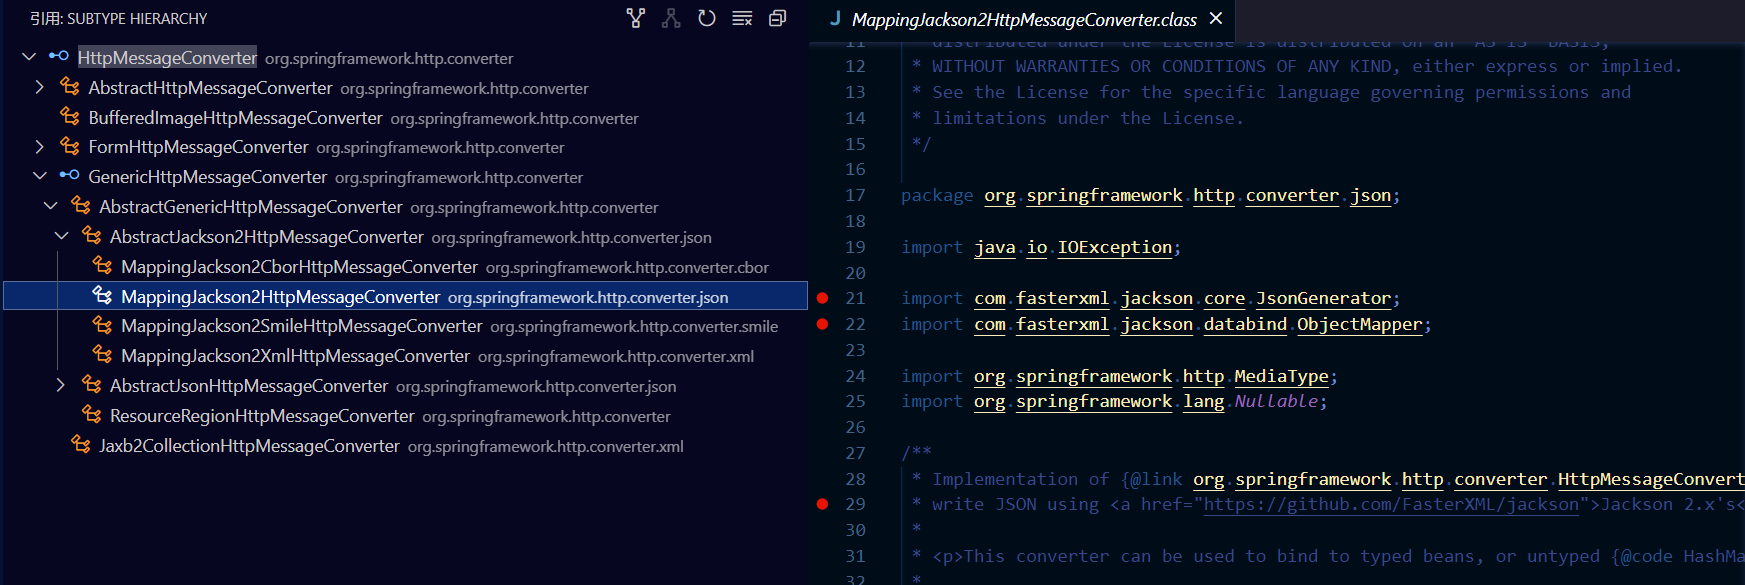Switch to supertype hierarchy view

pos(636,18)
